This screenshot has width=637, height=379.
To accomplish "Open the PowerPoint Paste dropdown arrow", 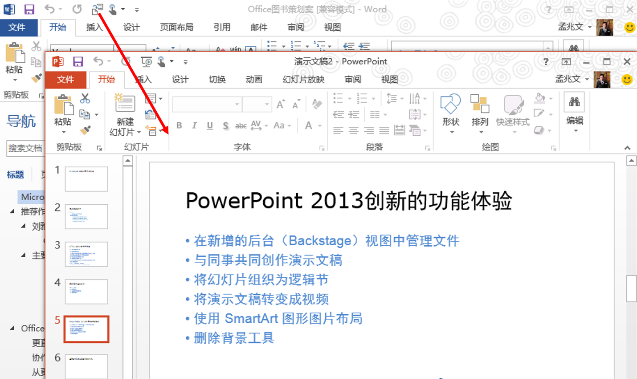I will (63, 132).
